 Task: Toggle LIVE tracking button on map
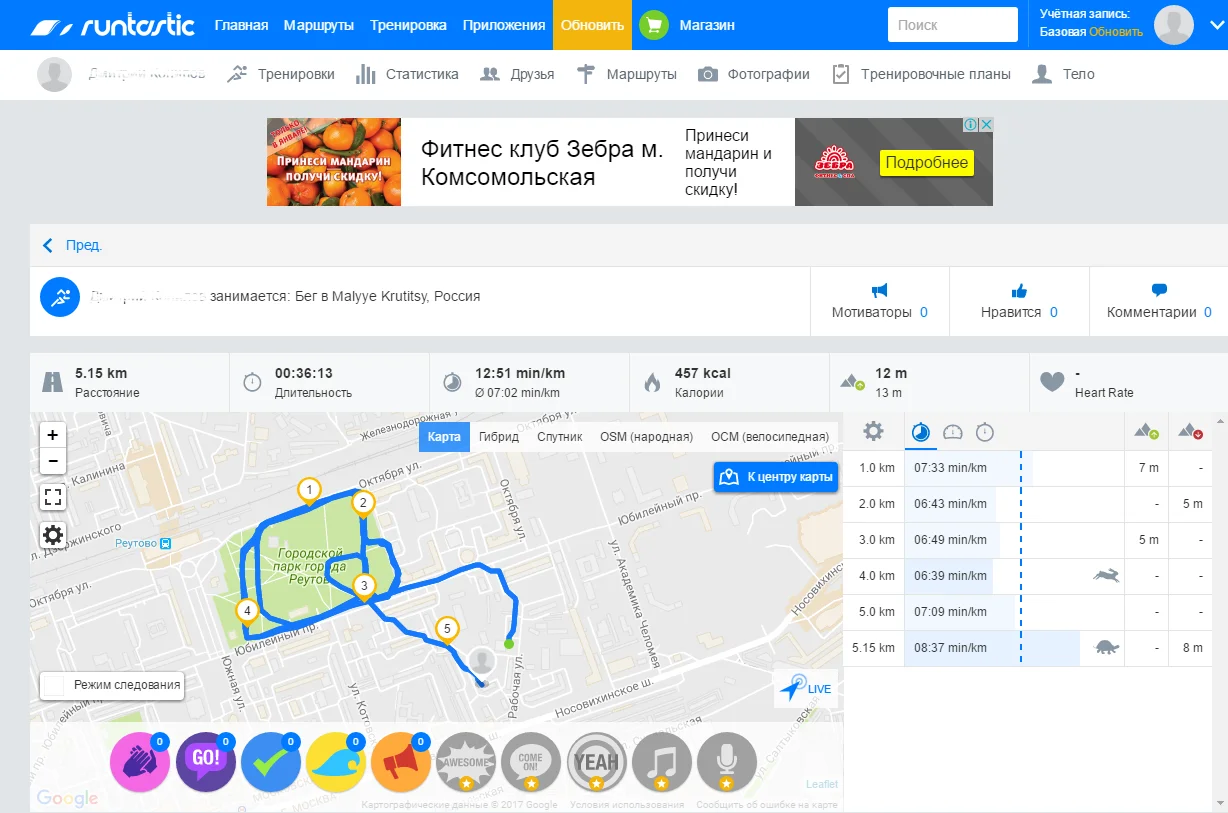click(x=806, y=688)
